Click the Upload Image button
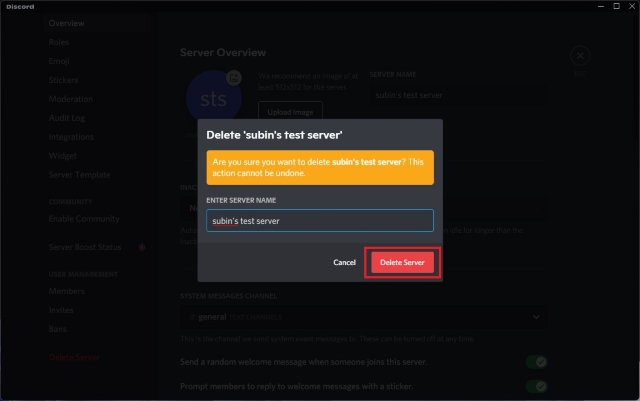The width and height of the screenshot is (640, 401). (290, 112)
